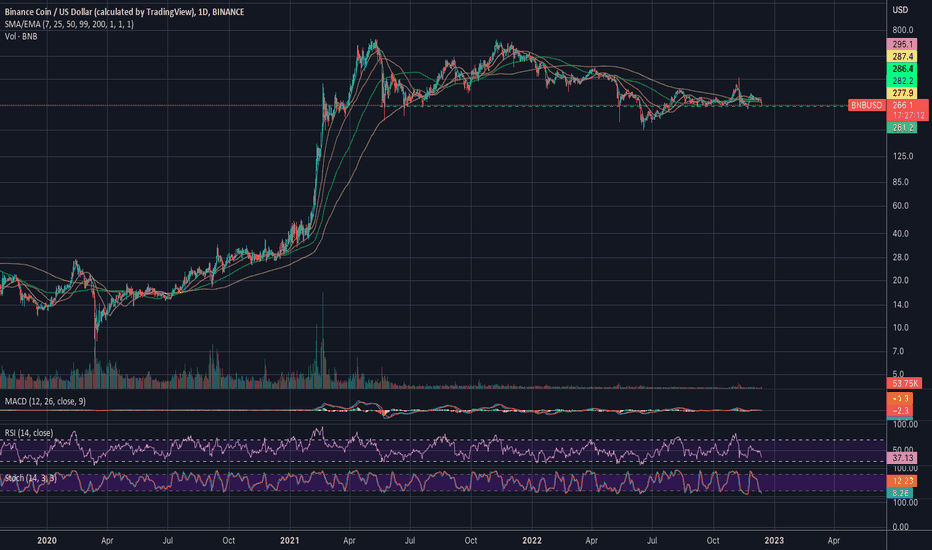Click the 28.0 price axis tick

coord(900,257)
